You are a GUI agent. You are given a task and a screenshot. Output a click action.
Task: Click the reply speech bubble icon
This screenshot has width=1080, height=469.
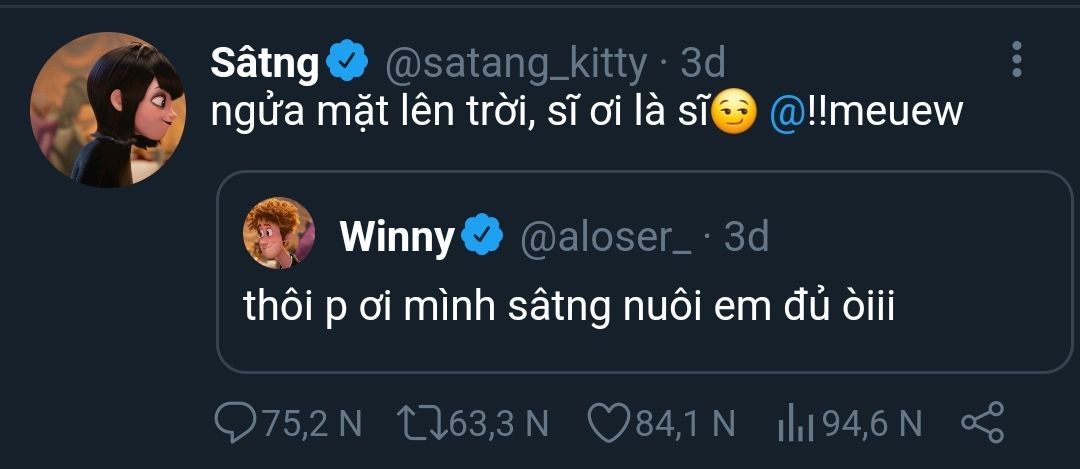[238, 423]
